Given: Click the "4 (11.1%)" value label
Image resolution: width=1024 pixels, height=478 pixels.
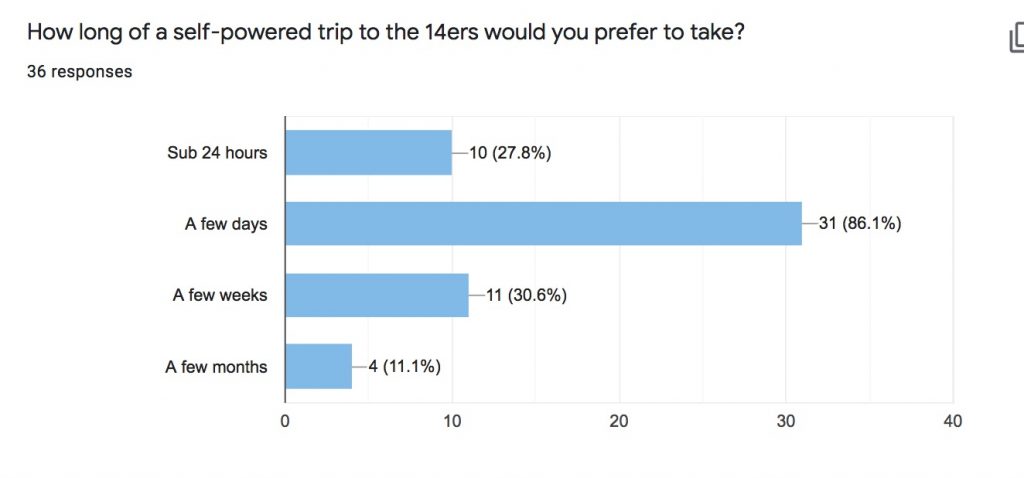Looking at the screenshot, I should tap(404, 366).
